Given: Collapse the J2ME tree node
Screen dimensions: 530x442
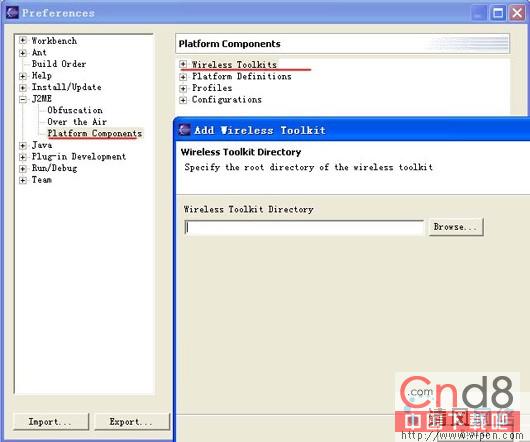Looking at the screenshot, I should click(23, 99).
